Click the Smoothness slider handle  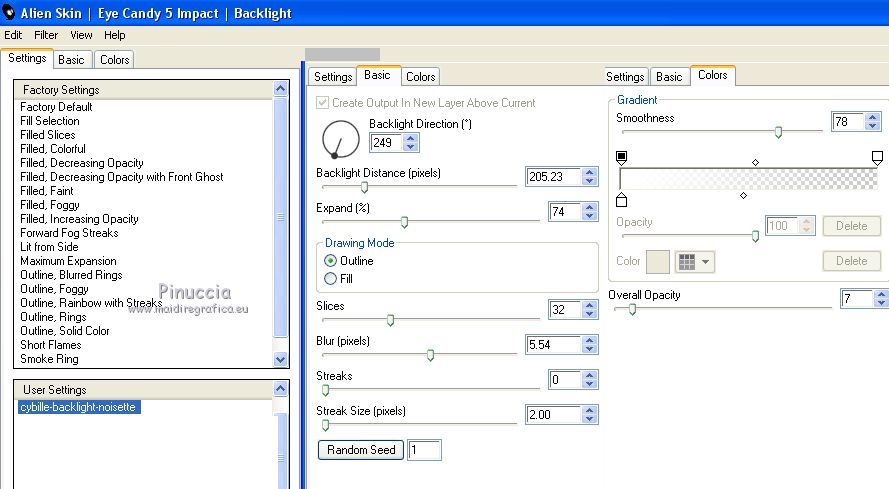point(778,132)
